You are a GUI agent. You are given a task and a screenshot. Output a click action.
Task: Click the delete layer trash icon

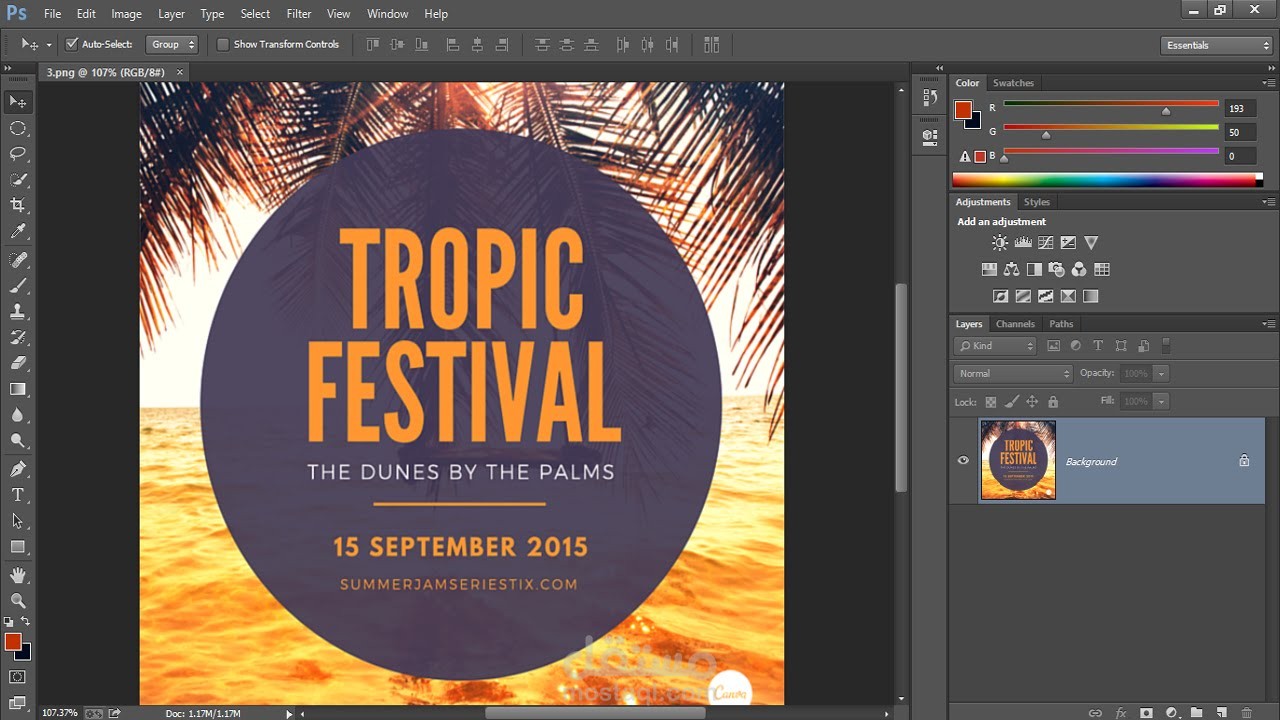click(x=1246, y=713)
